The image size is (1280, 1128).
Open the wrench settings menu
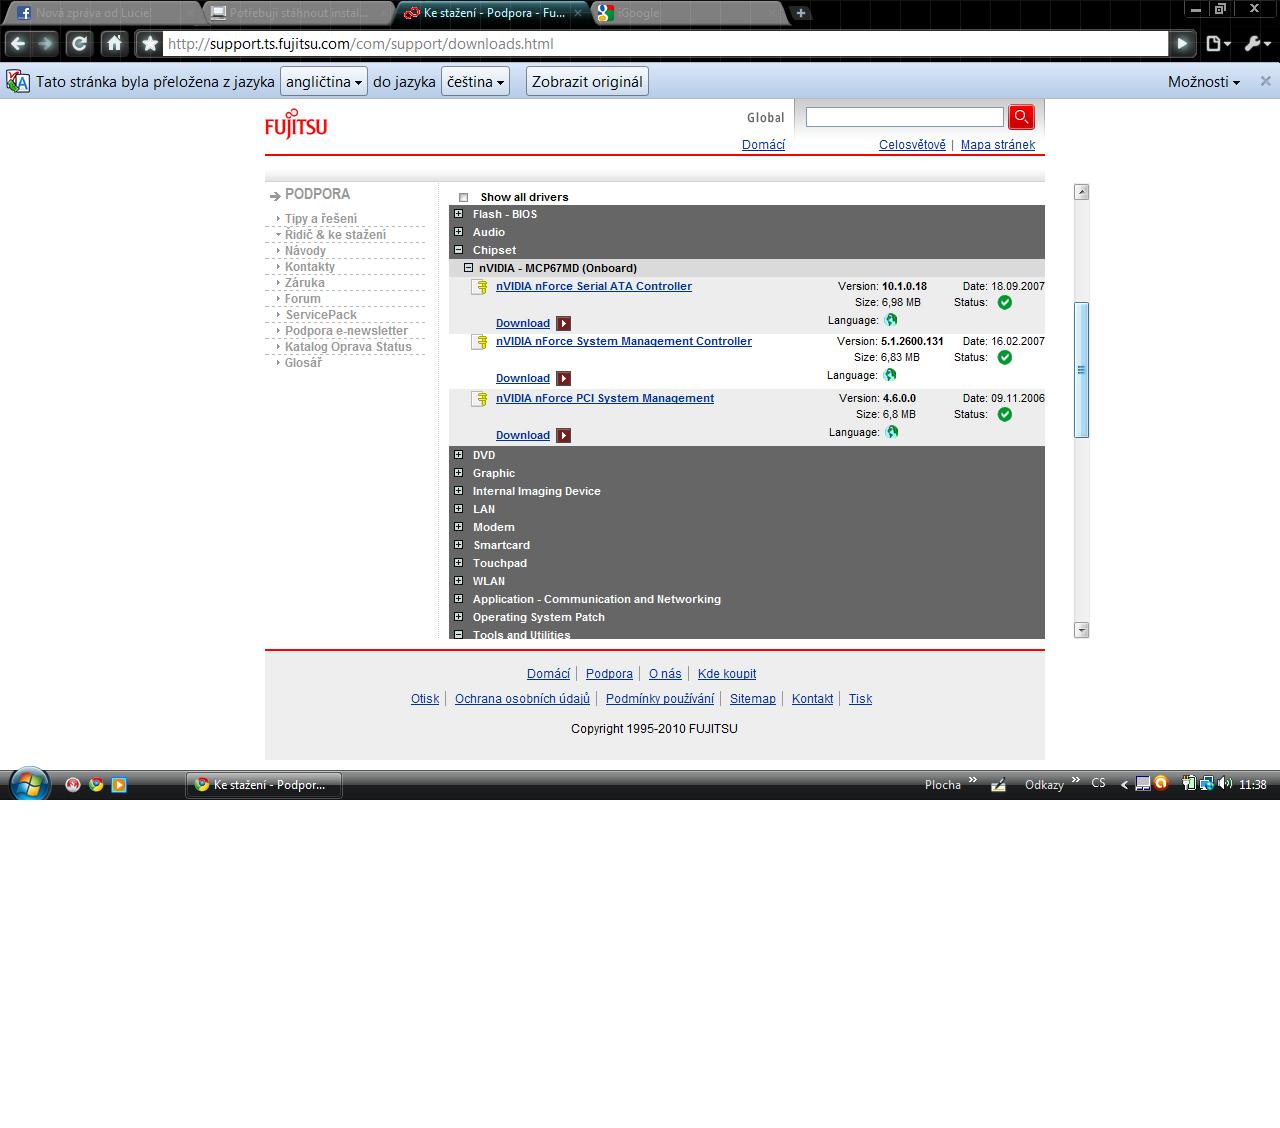tap(1256, 44)
